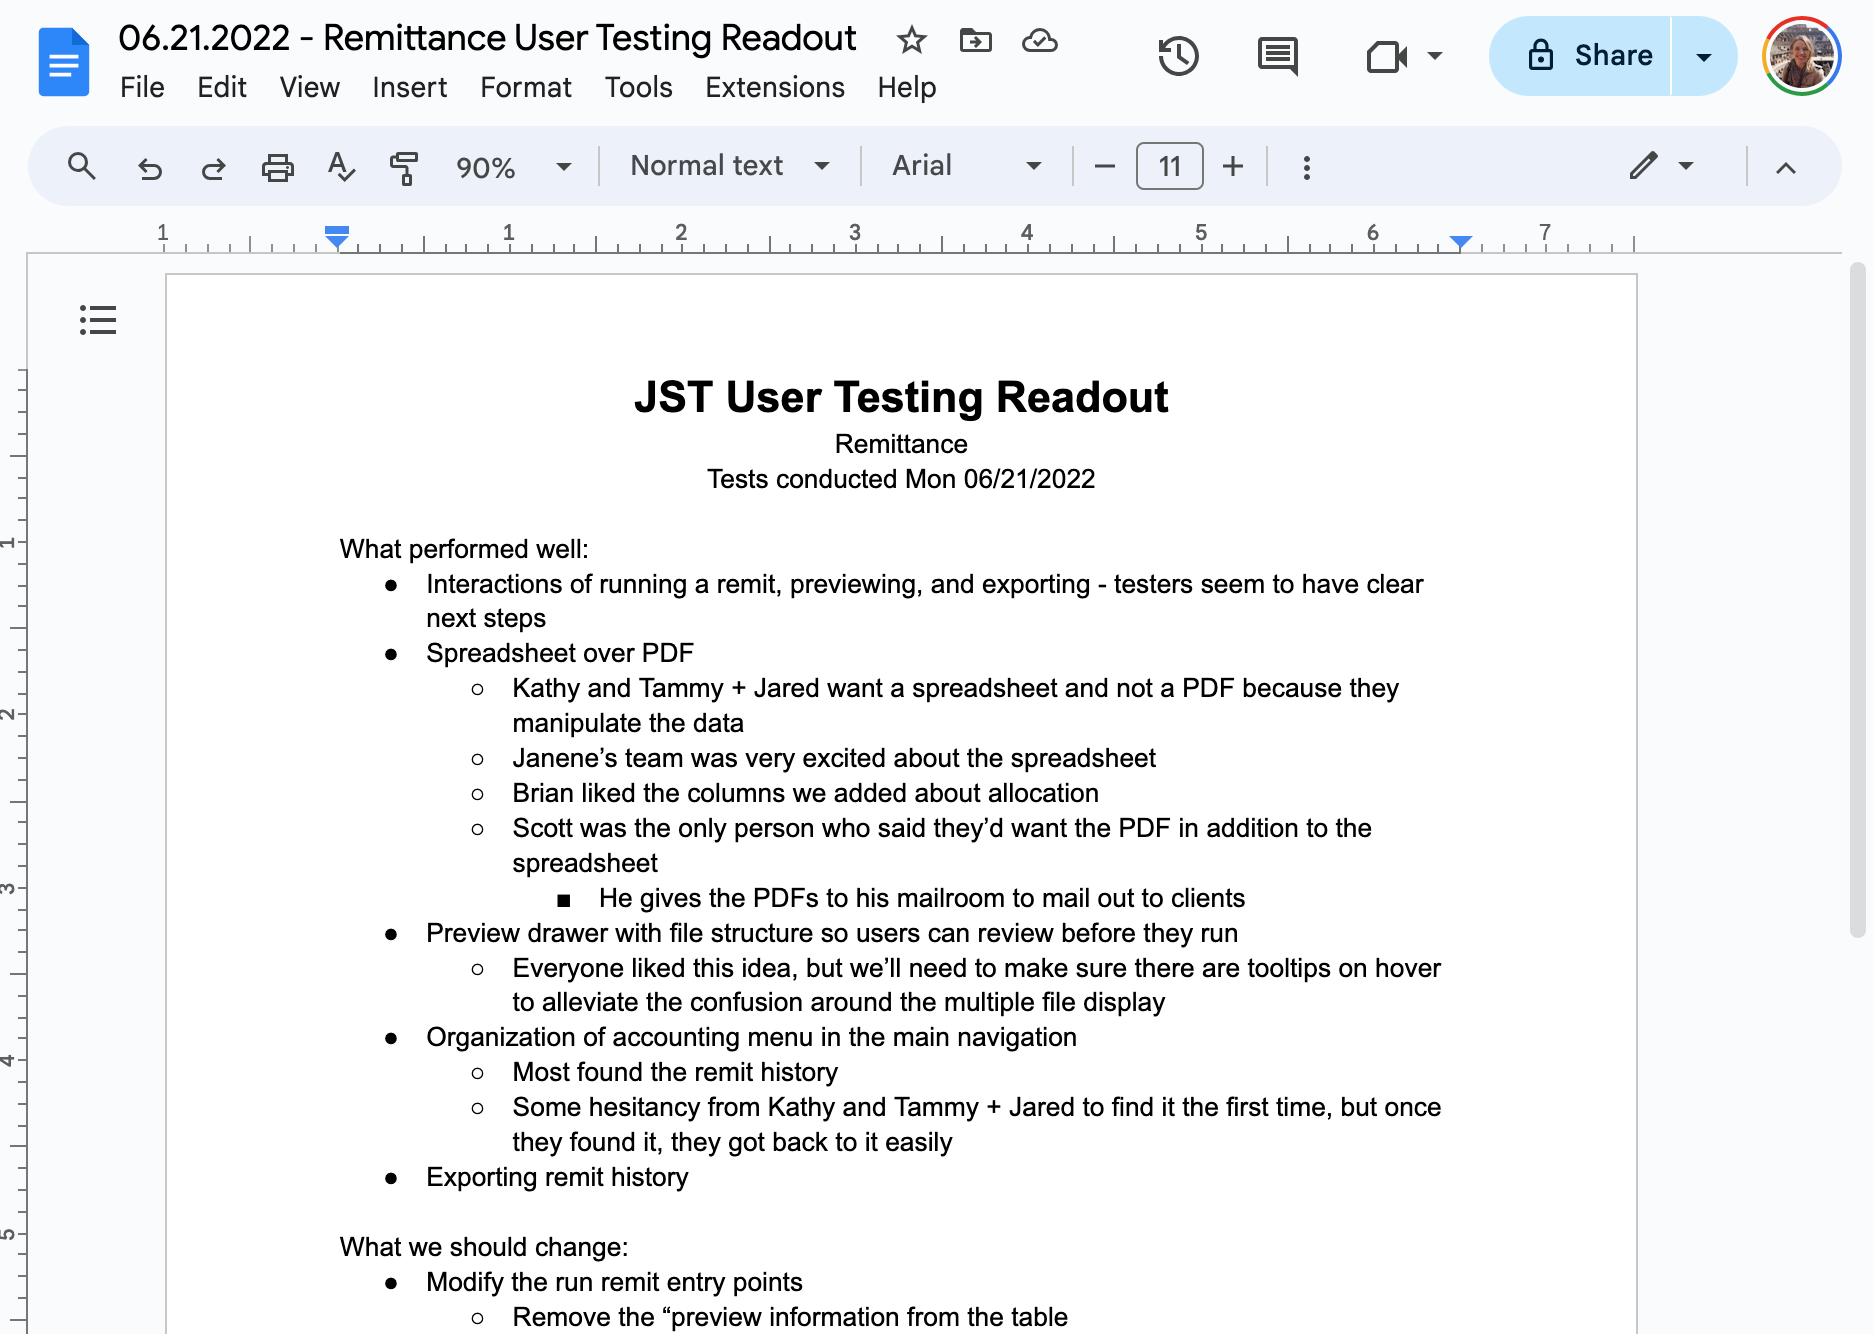Start a video meeting
This screenshot has width=1874, height=1334.
[x=1386, y=56]
